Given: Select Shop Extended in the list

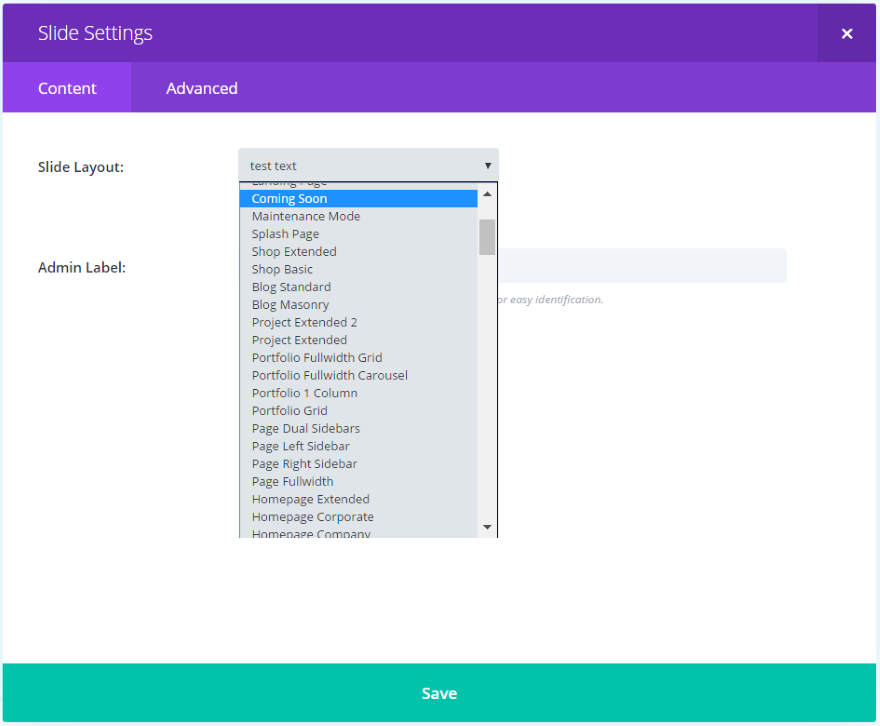Looking at the screenshot, I should 294,252.
